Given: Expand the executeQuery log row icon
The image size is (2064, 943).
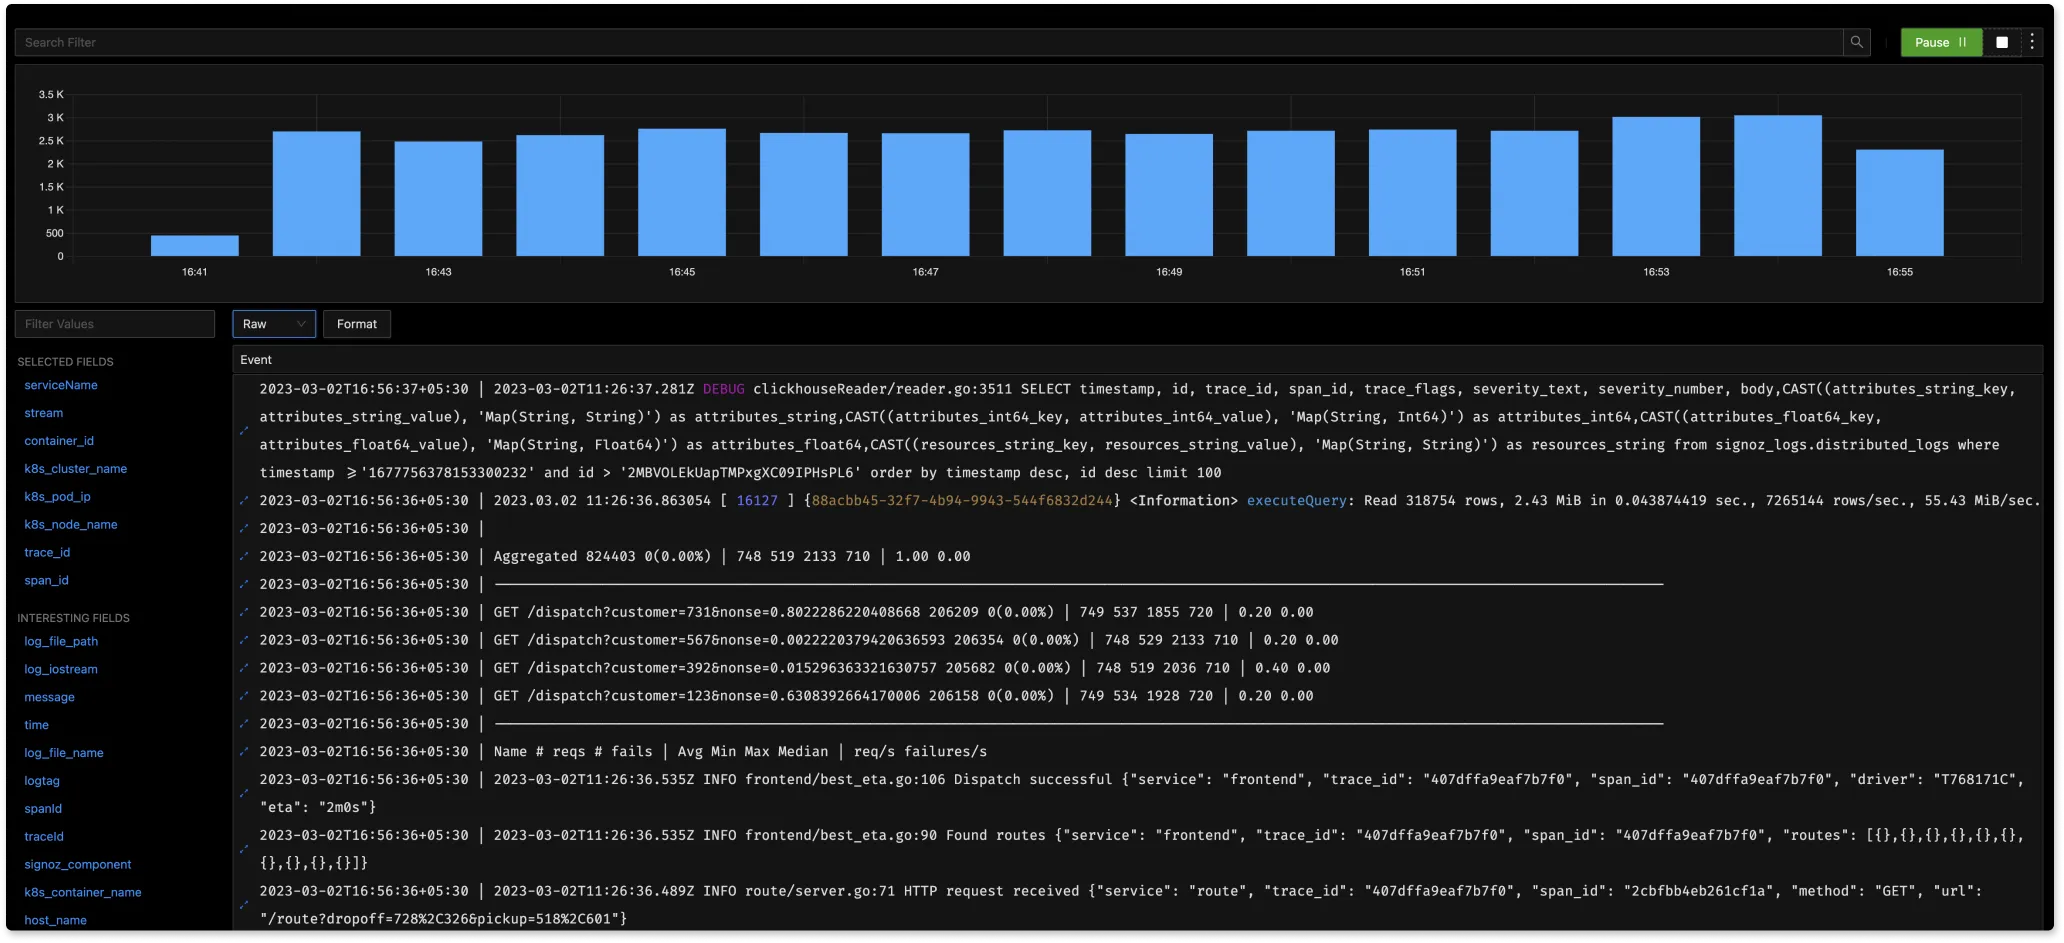Looking at the screenshot, I should 244,500.
